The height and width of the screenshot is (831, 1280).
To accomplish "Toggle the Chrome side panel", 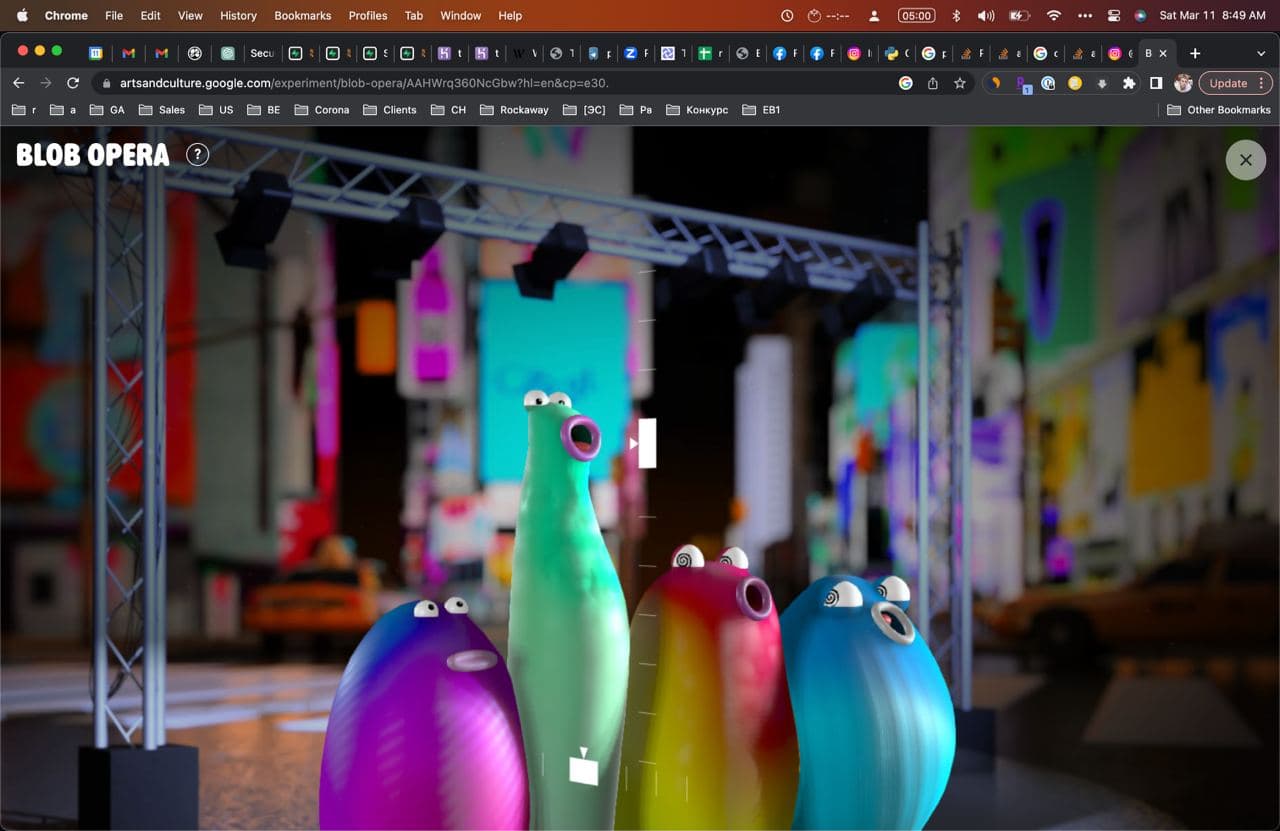I will tap(1156, 83).
